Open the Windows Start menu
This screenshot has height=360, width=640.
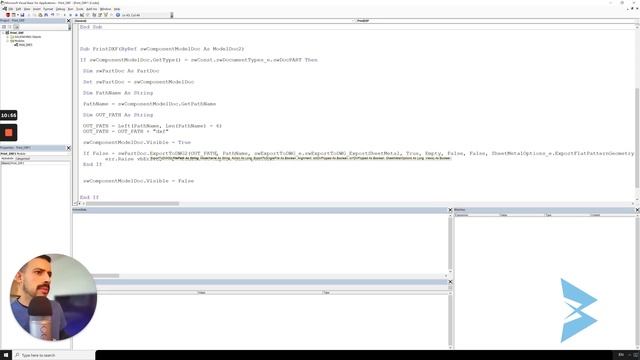tap(6, 355)
